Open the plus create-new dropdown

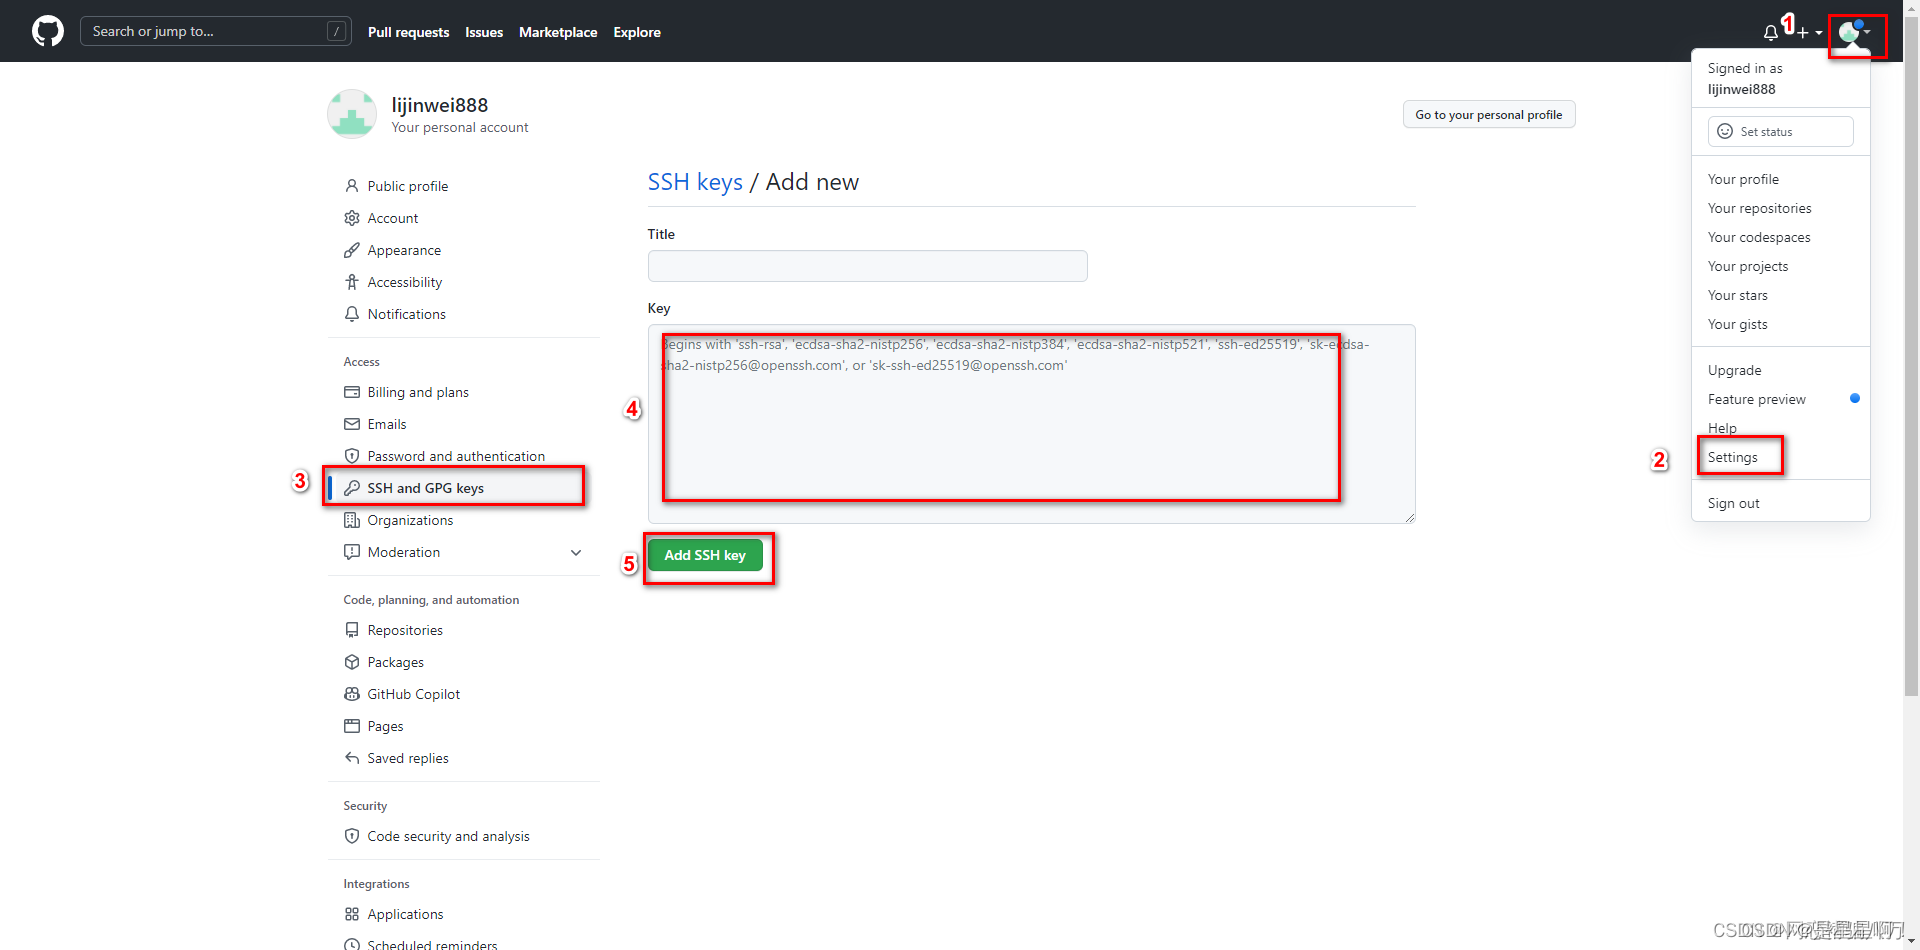click(1808, 33)
